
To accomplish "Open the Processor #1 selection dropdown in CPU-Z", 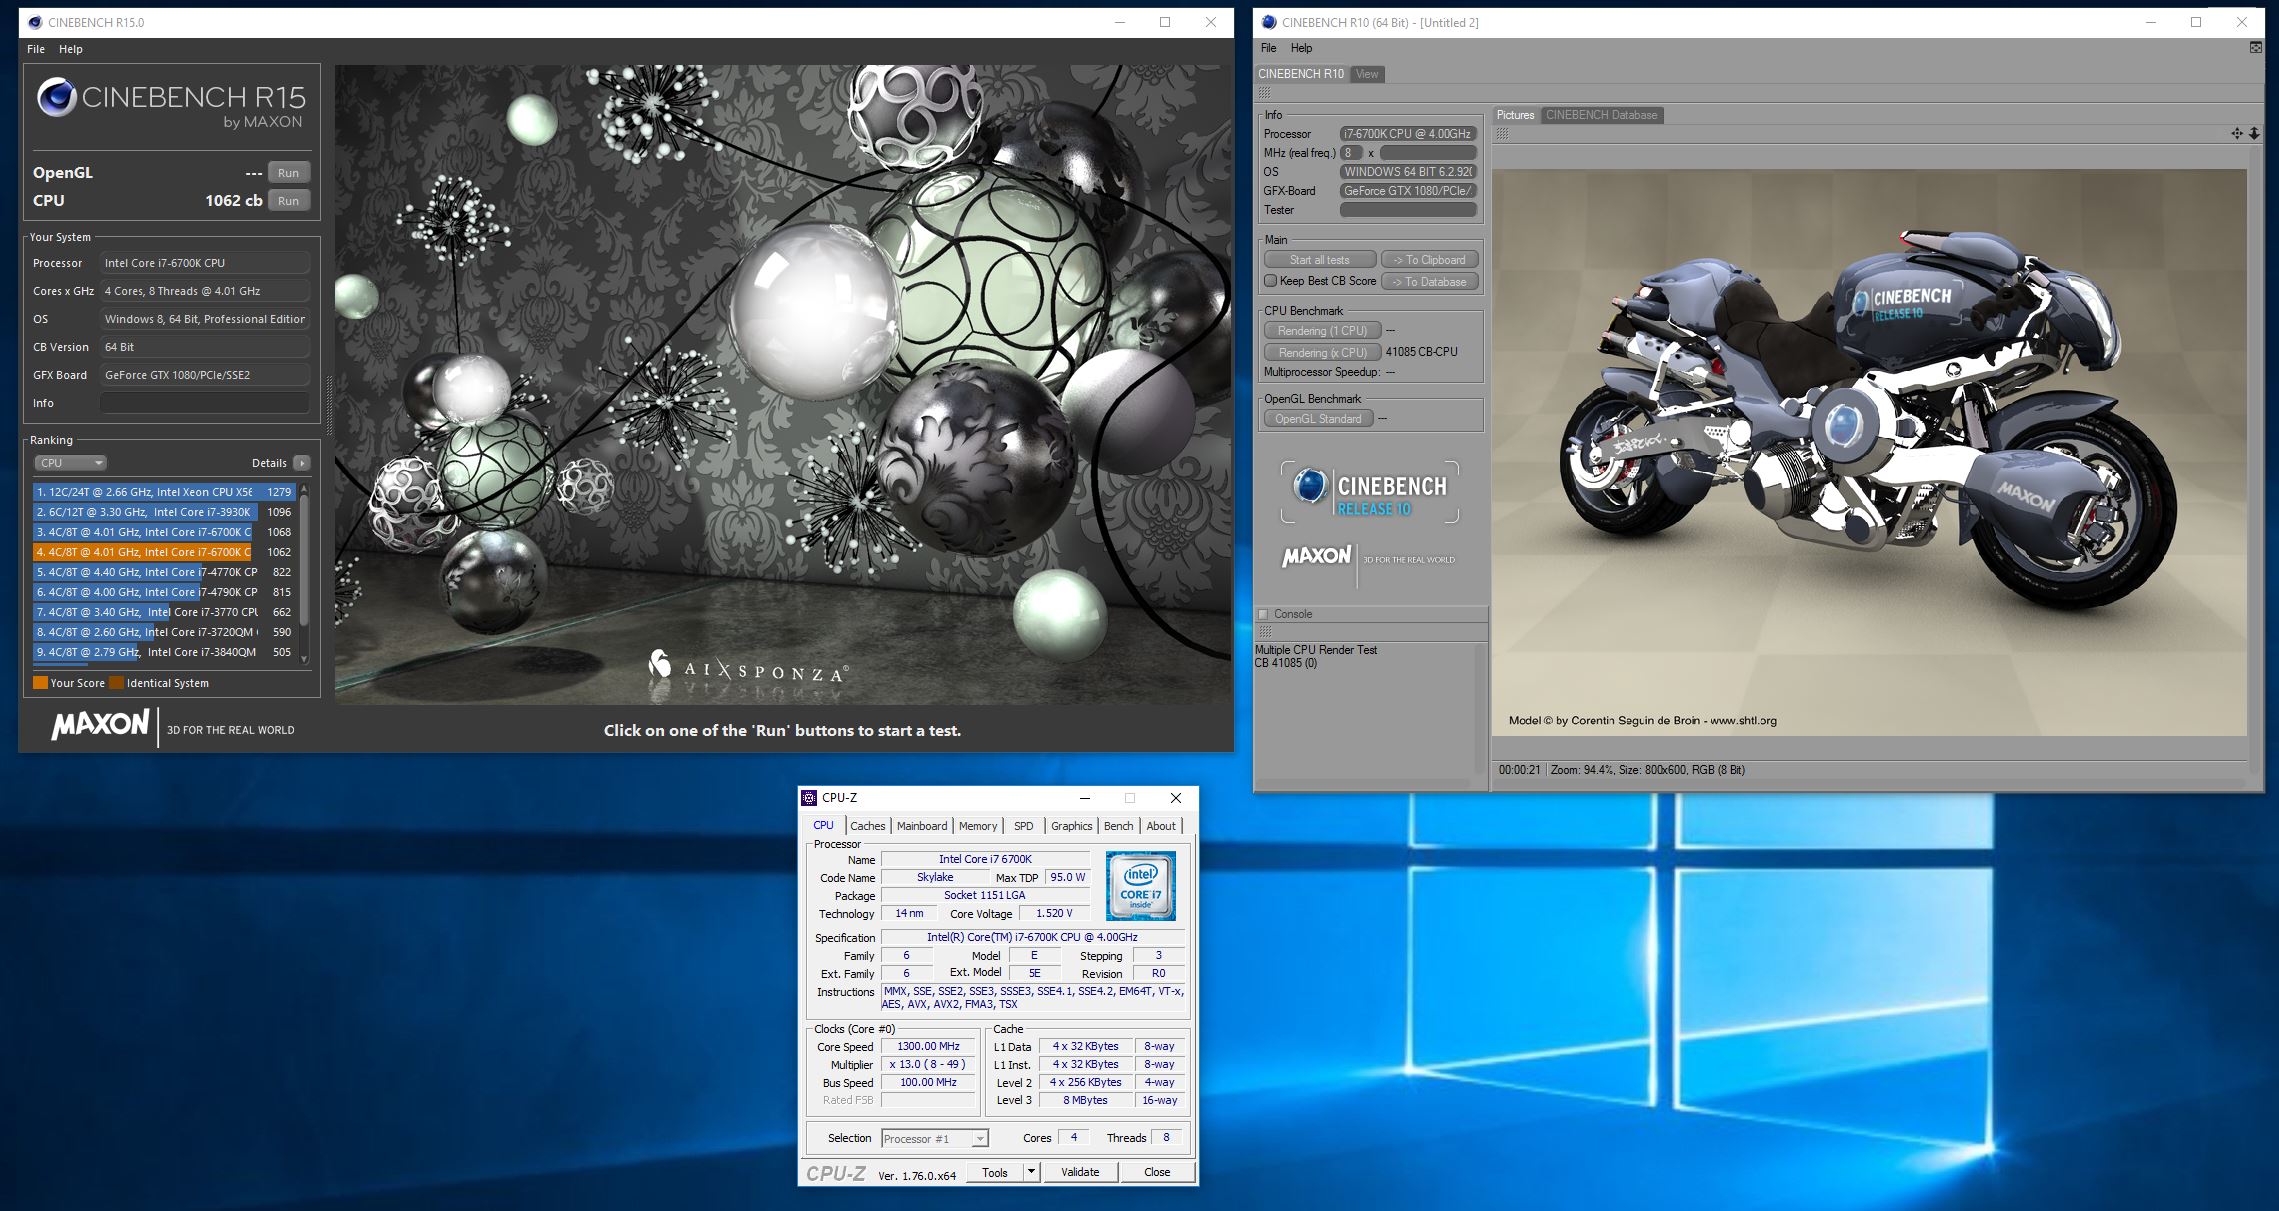I will click(935, 1138).
